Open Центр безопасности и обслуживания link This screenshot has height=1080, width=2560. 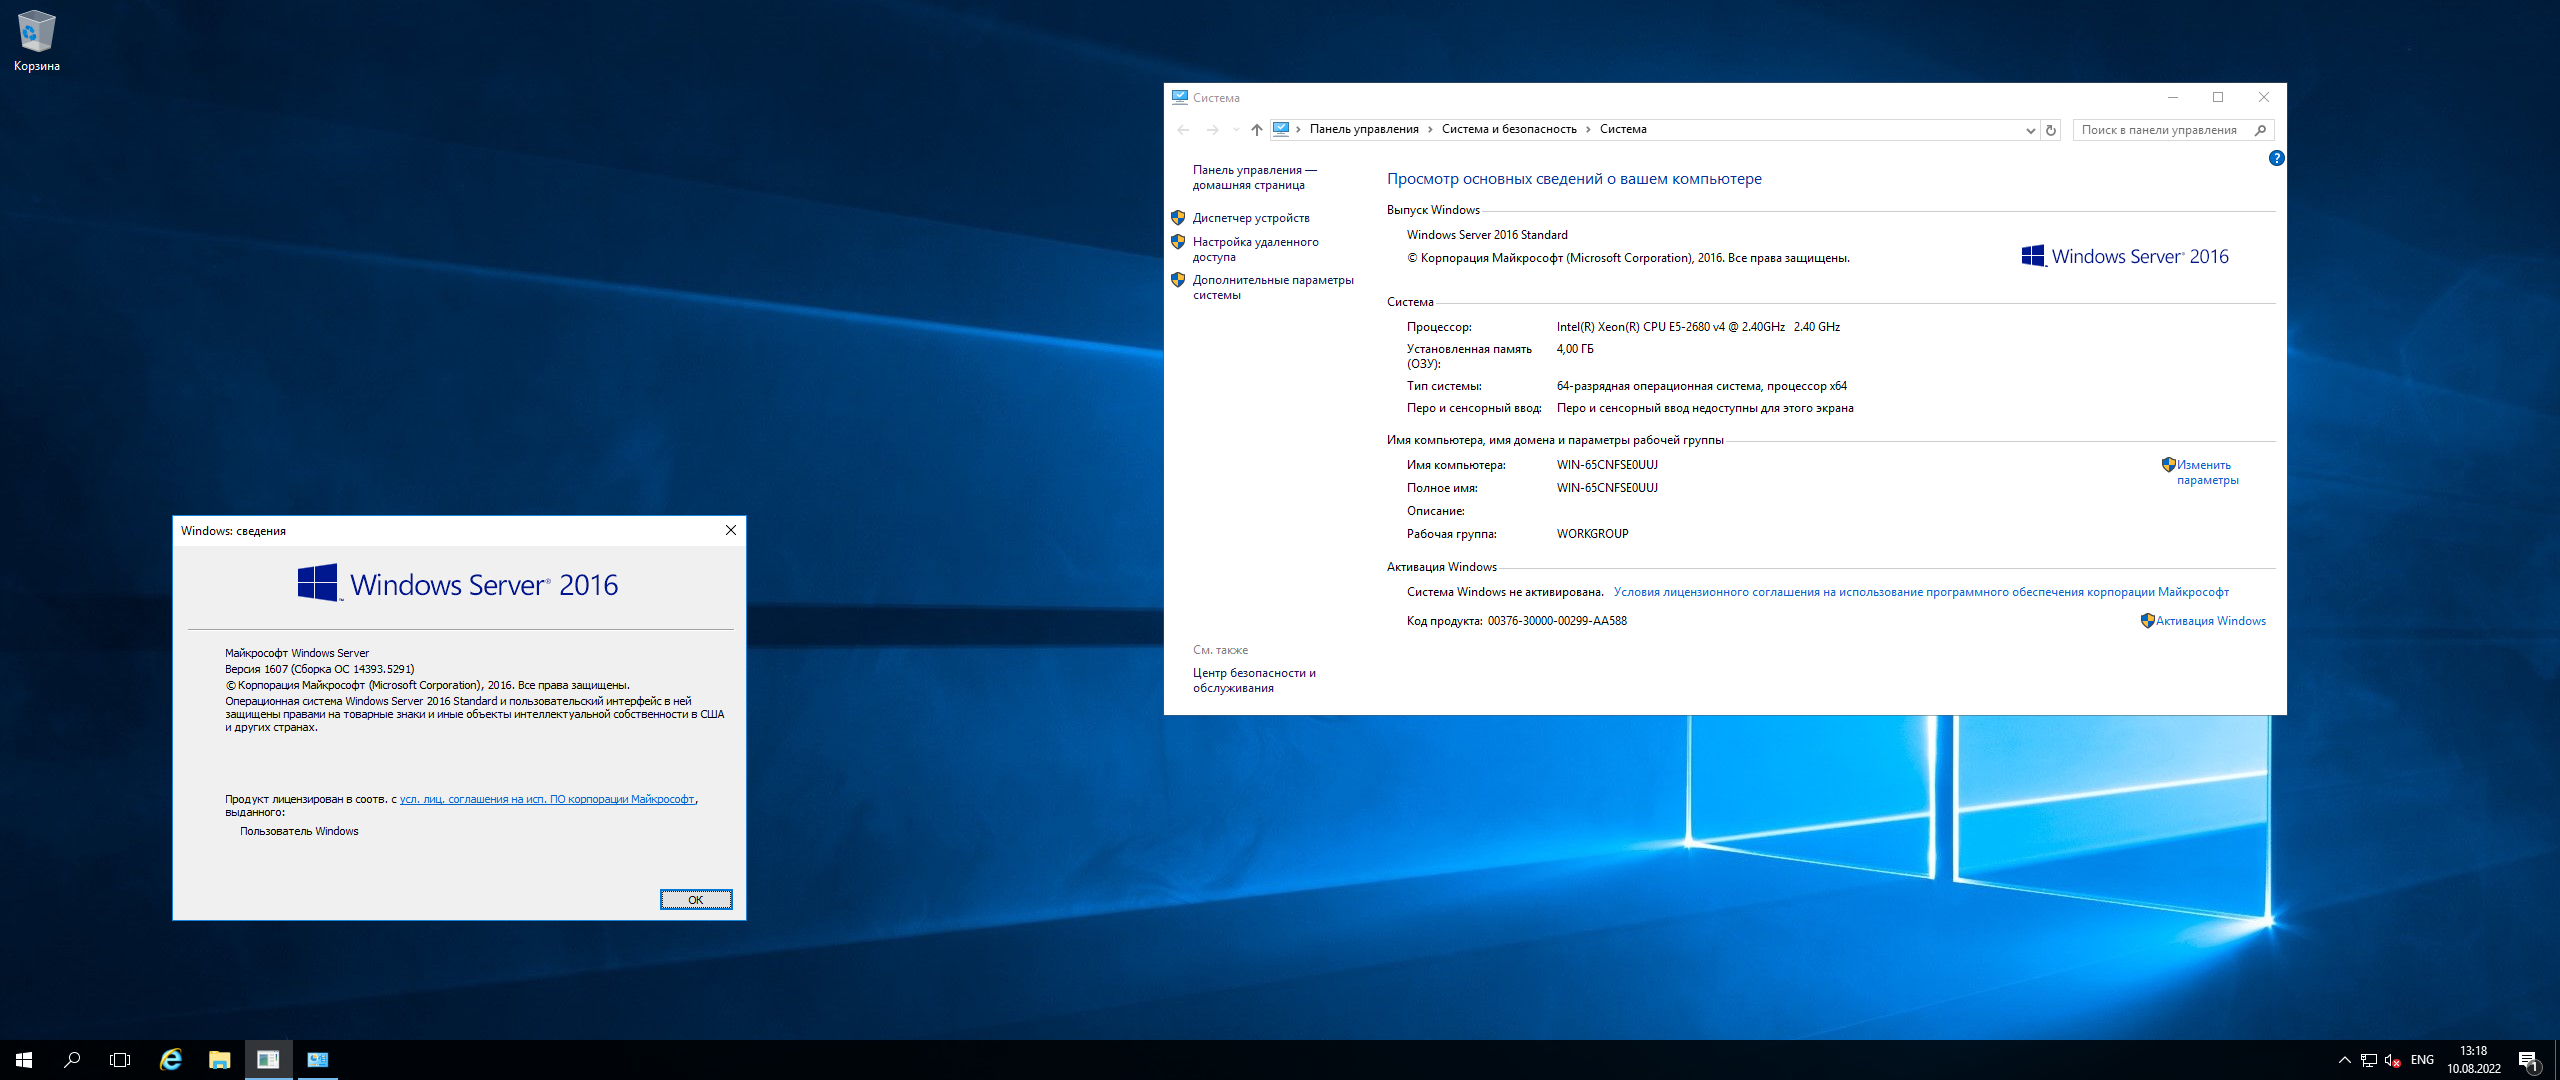(1254, 681)
